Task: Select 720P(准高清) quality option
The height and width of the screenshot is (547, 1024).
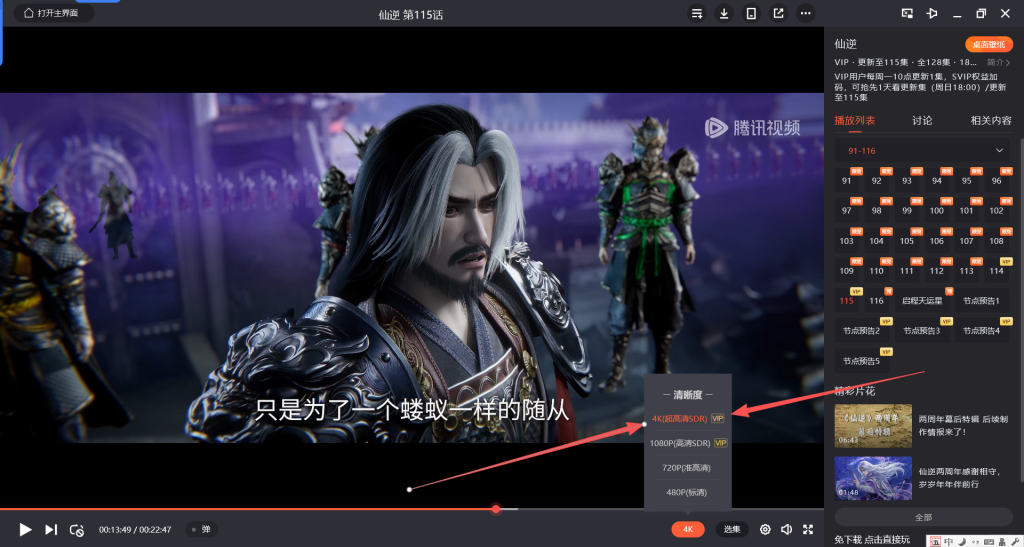Action: (688, 467)
